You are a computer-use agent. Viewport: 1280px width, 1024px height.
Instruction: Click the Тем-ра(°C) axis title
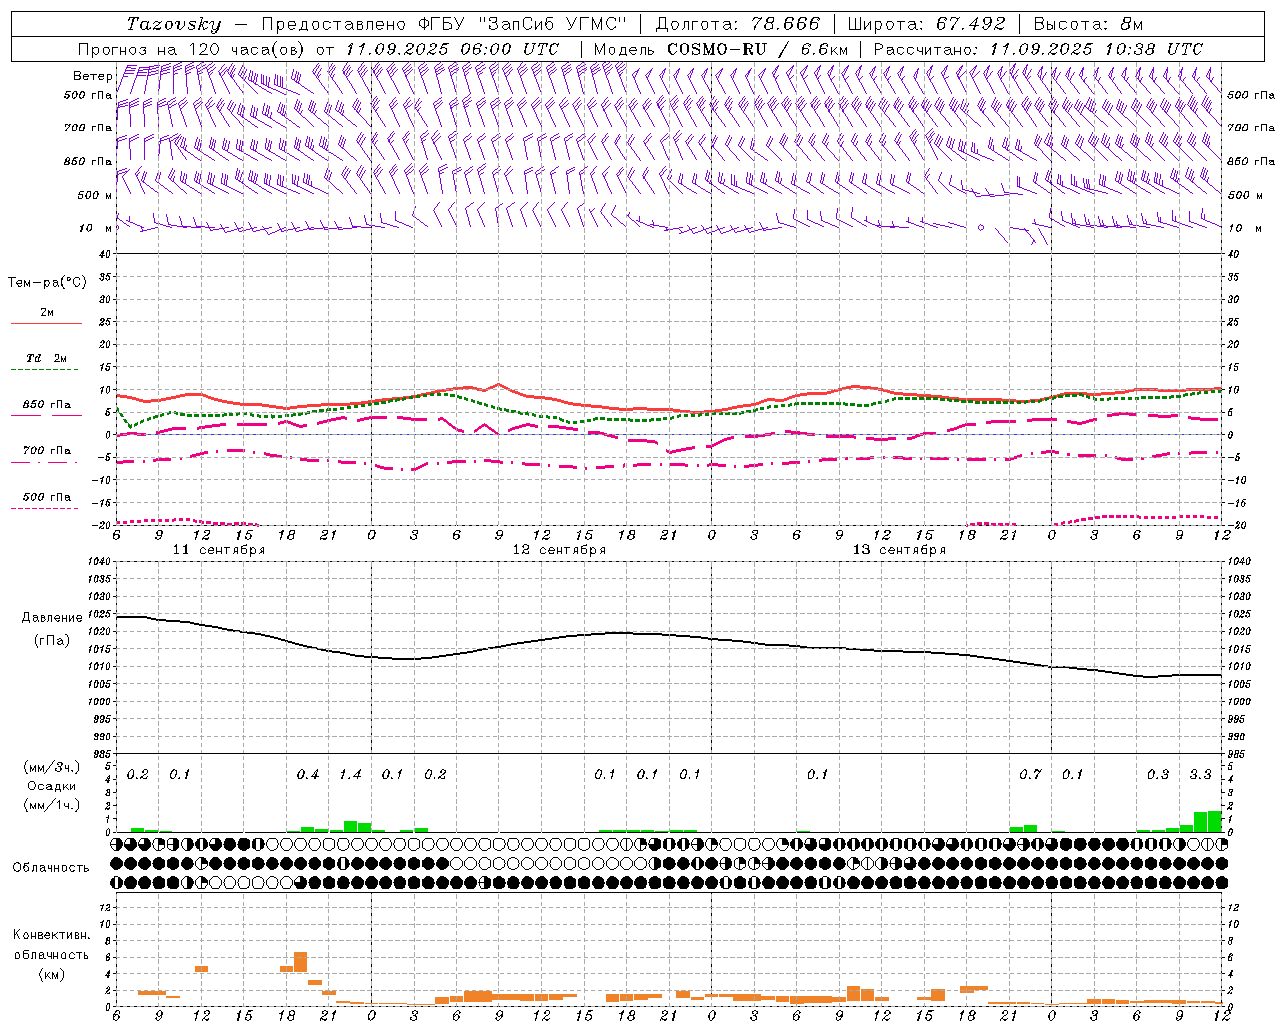[47, 283]
